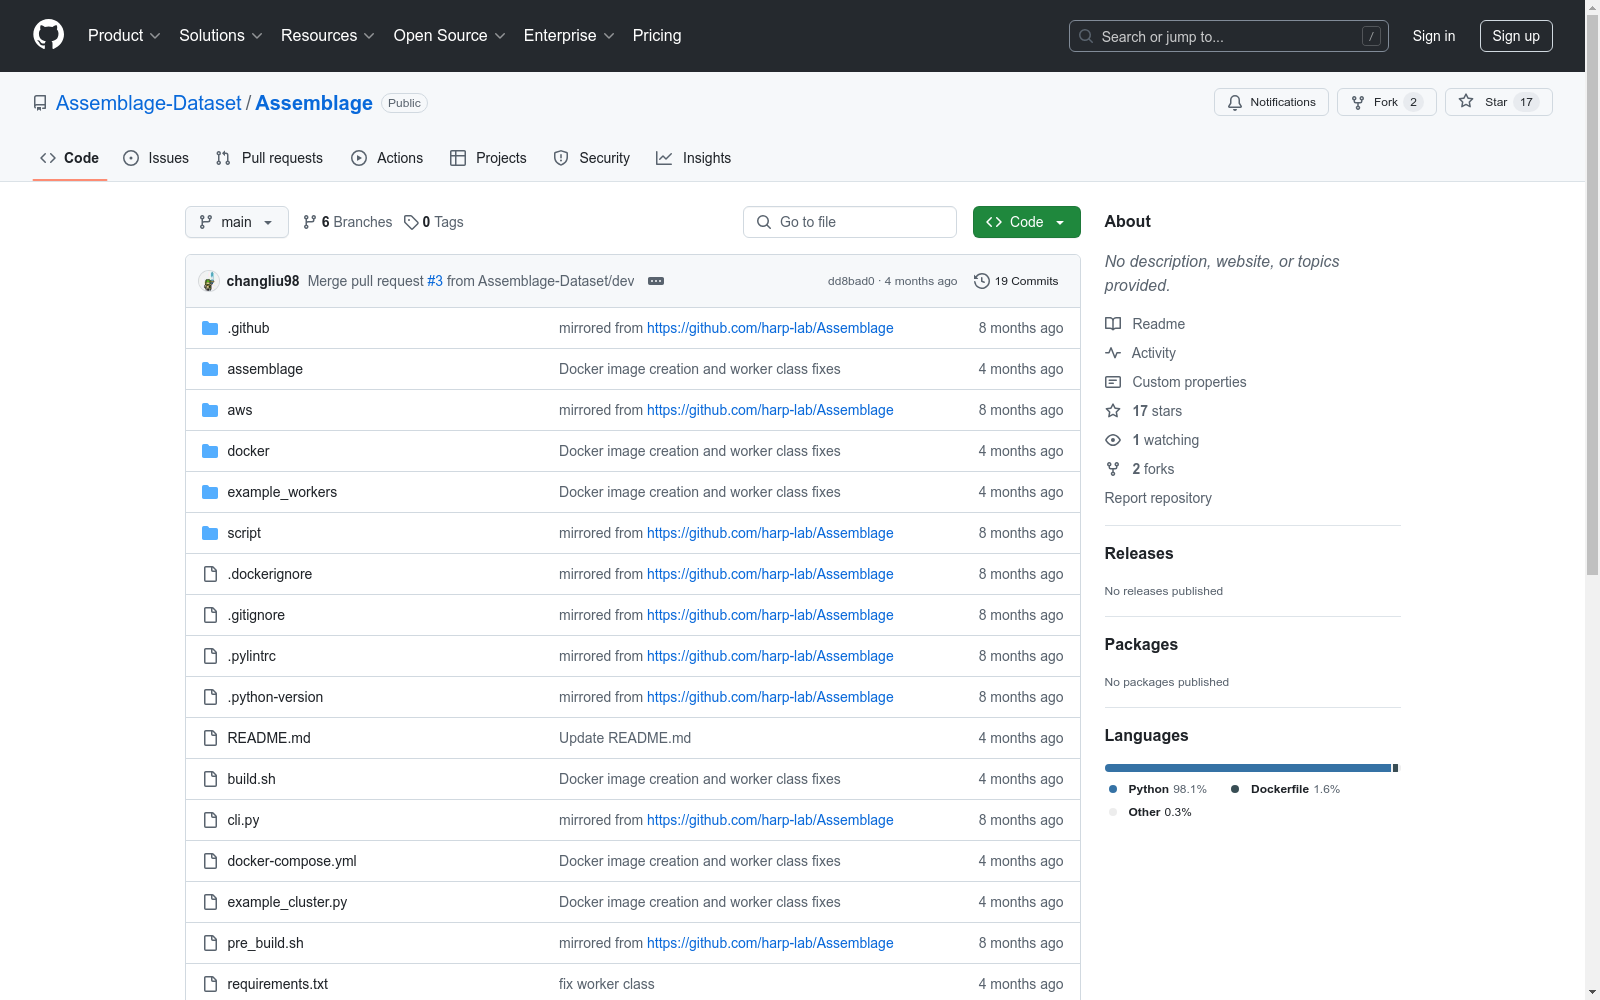Open pull request #3 link
Viewport: 1600px width, 1000px height.
pos(435,281)
